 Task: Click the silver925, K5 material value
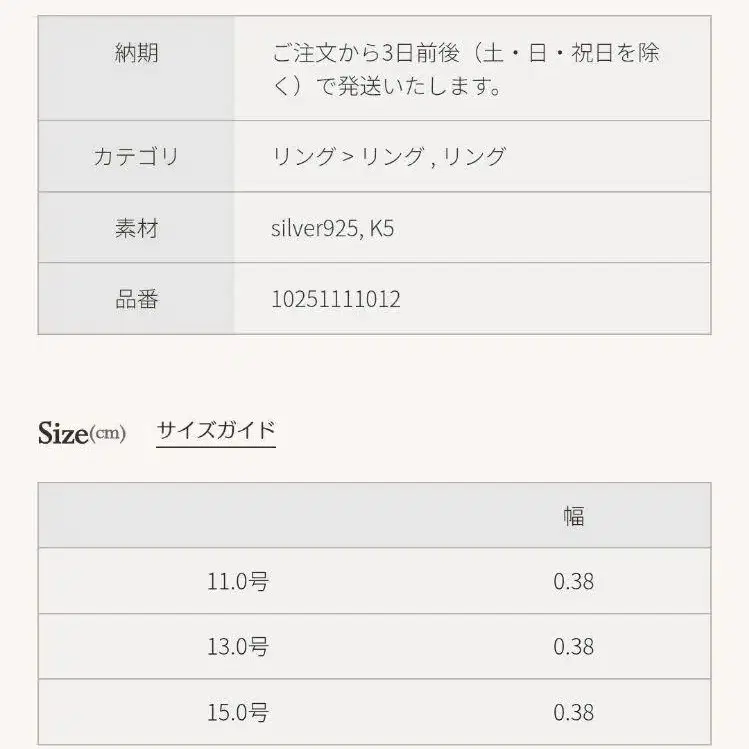point(333,228)
